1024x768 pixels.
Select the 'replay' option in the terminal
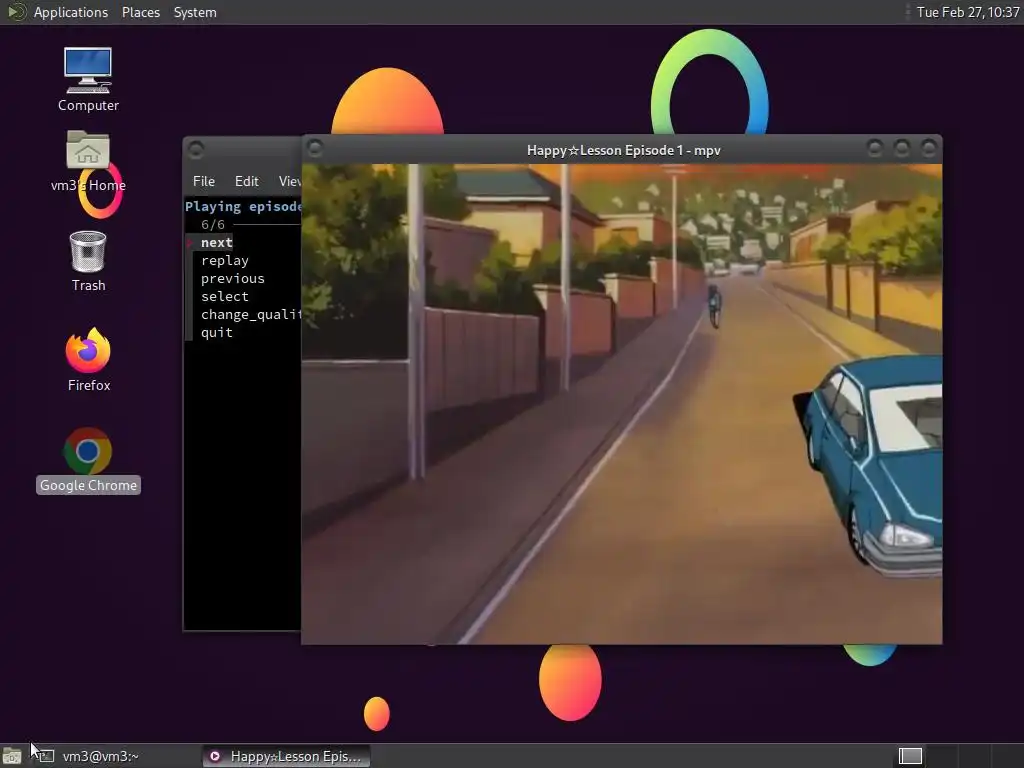coord(225,261)
